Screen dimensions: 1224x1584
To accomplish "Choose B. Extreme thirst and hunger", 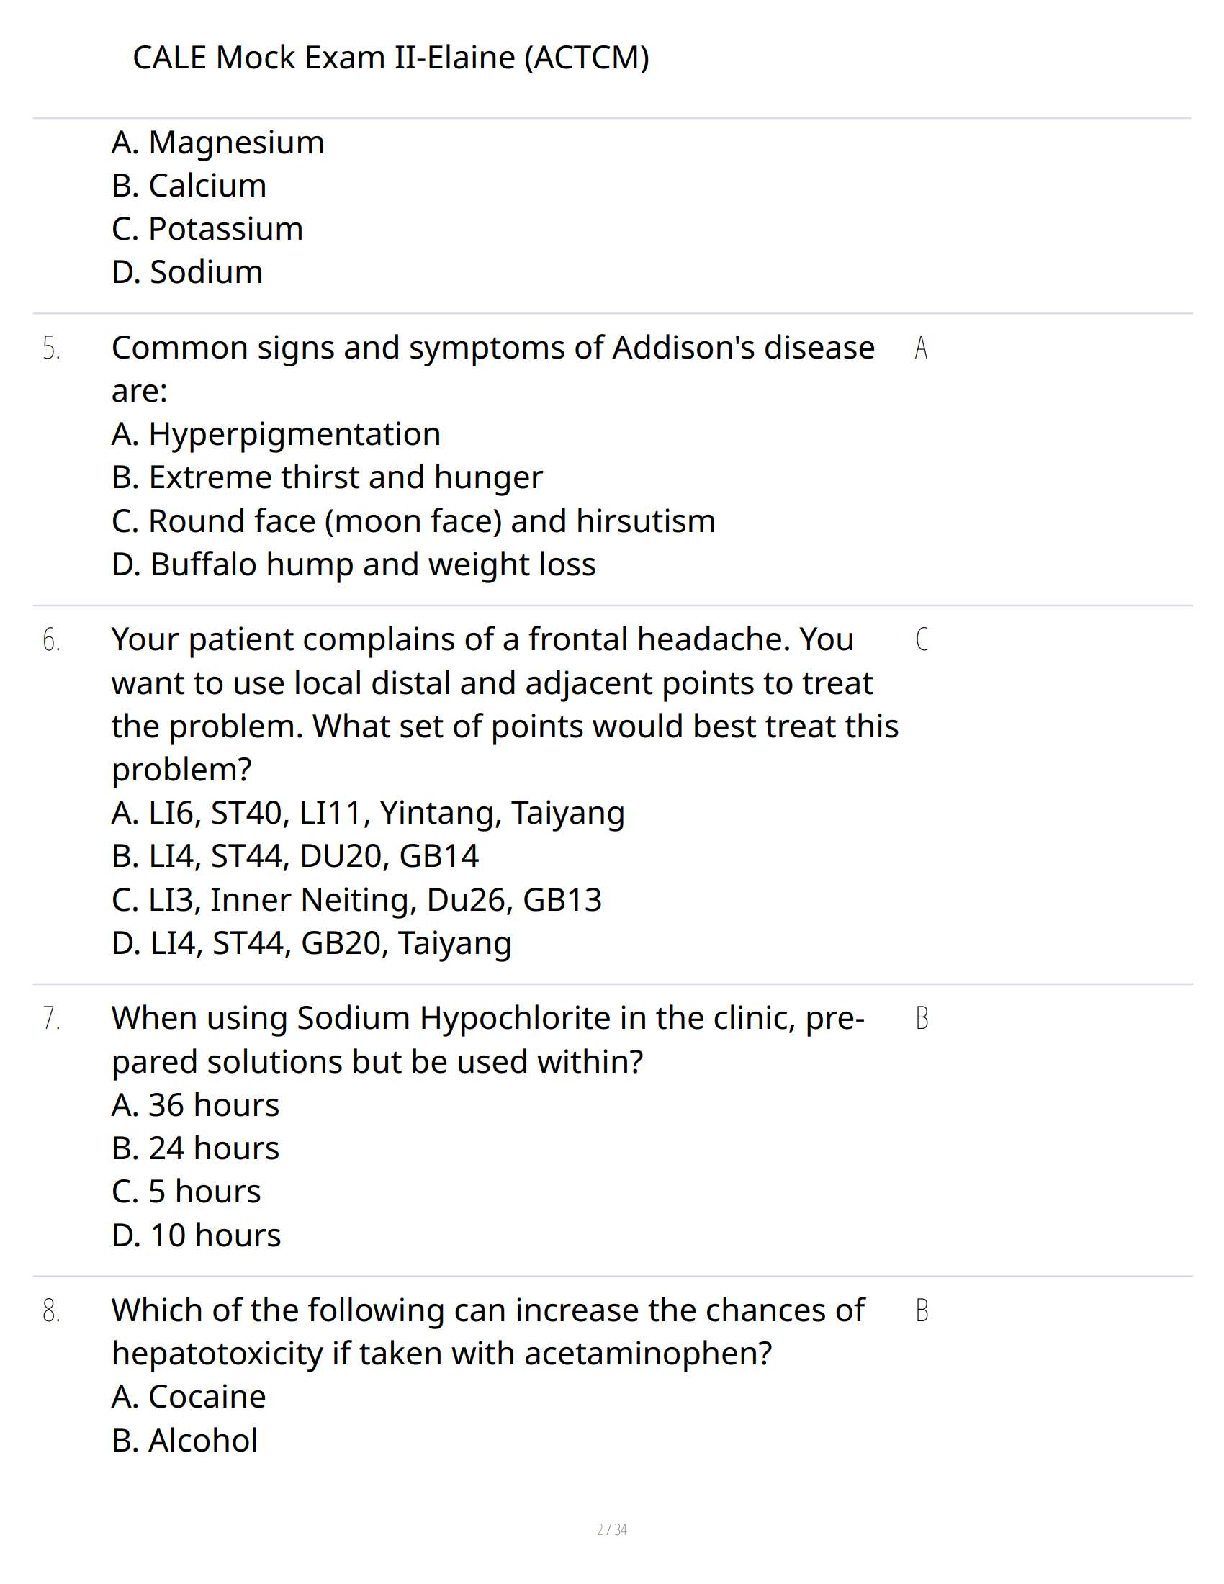I will pyautogui.click(x=327, y=477).
